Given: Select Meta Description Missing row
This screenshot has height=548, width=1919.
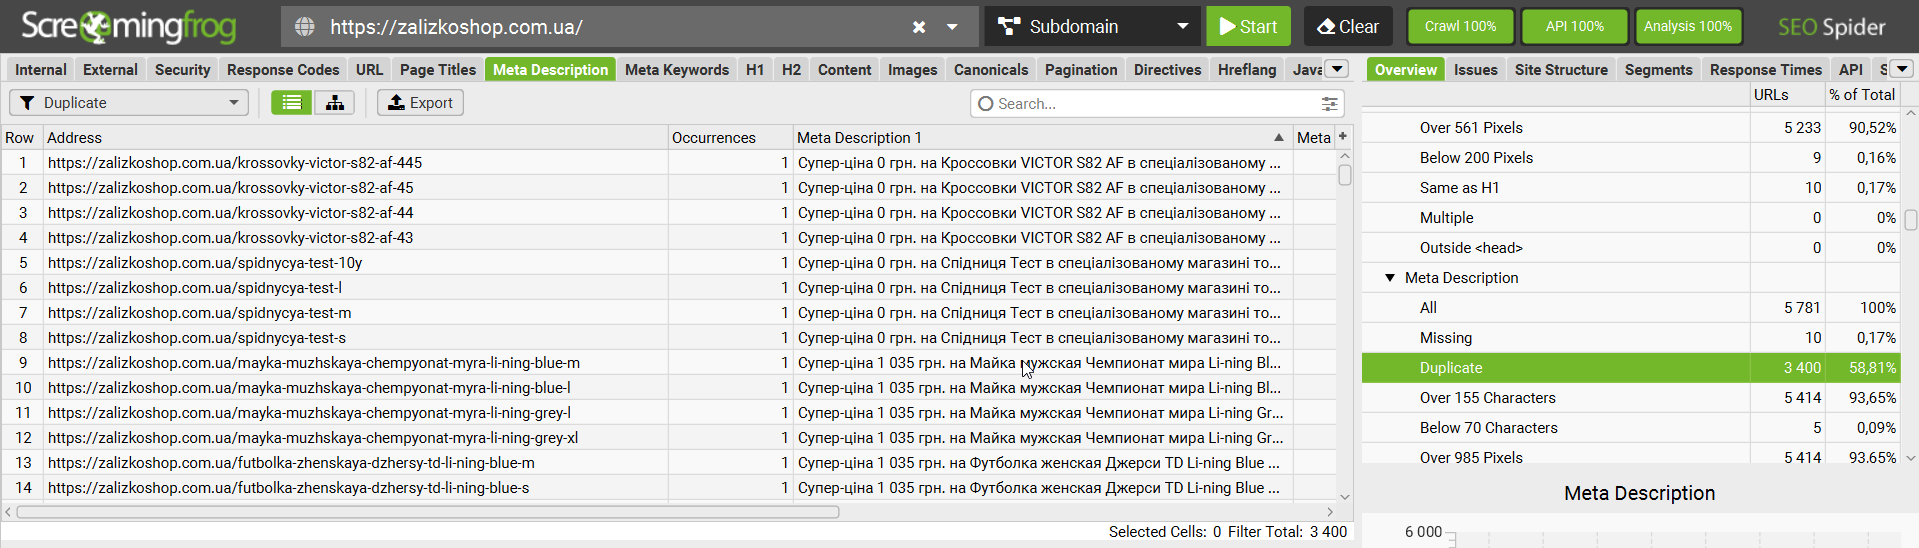Looking at the screenshot, I should (x=1630, y=337).
